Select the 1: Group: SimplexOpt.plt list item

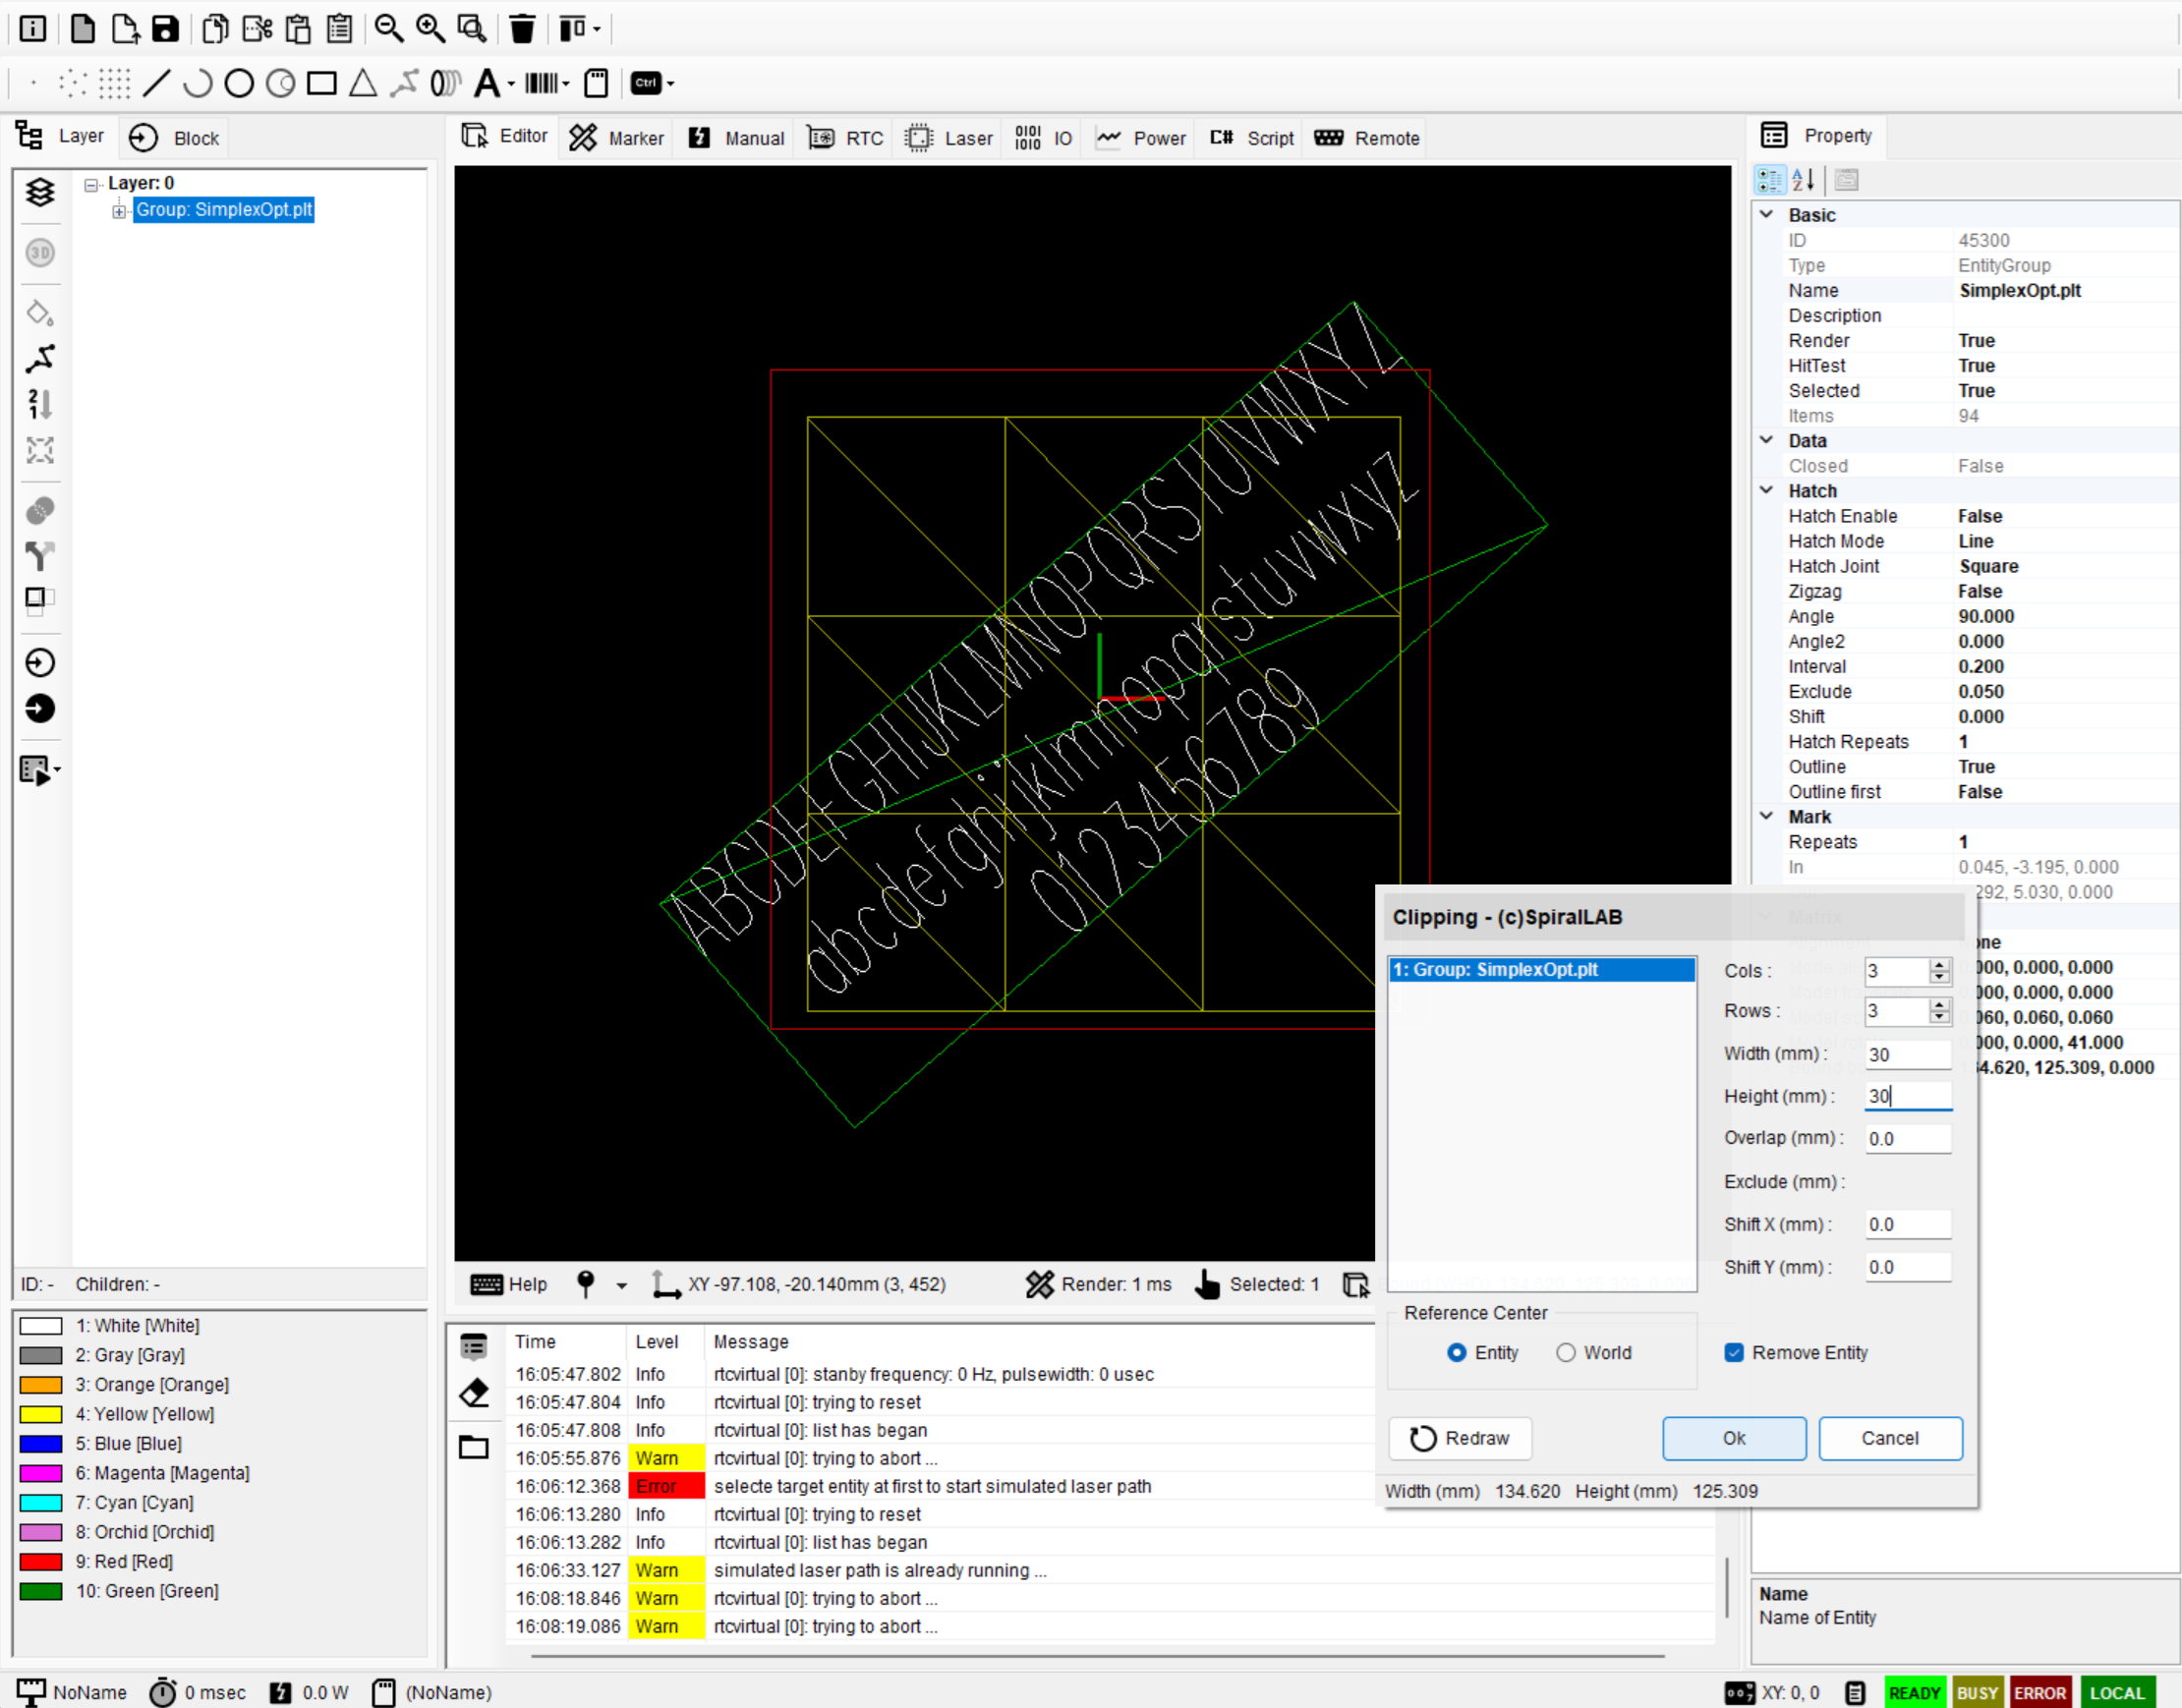pyautogui.click(x=1542, y=969)
